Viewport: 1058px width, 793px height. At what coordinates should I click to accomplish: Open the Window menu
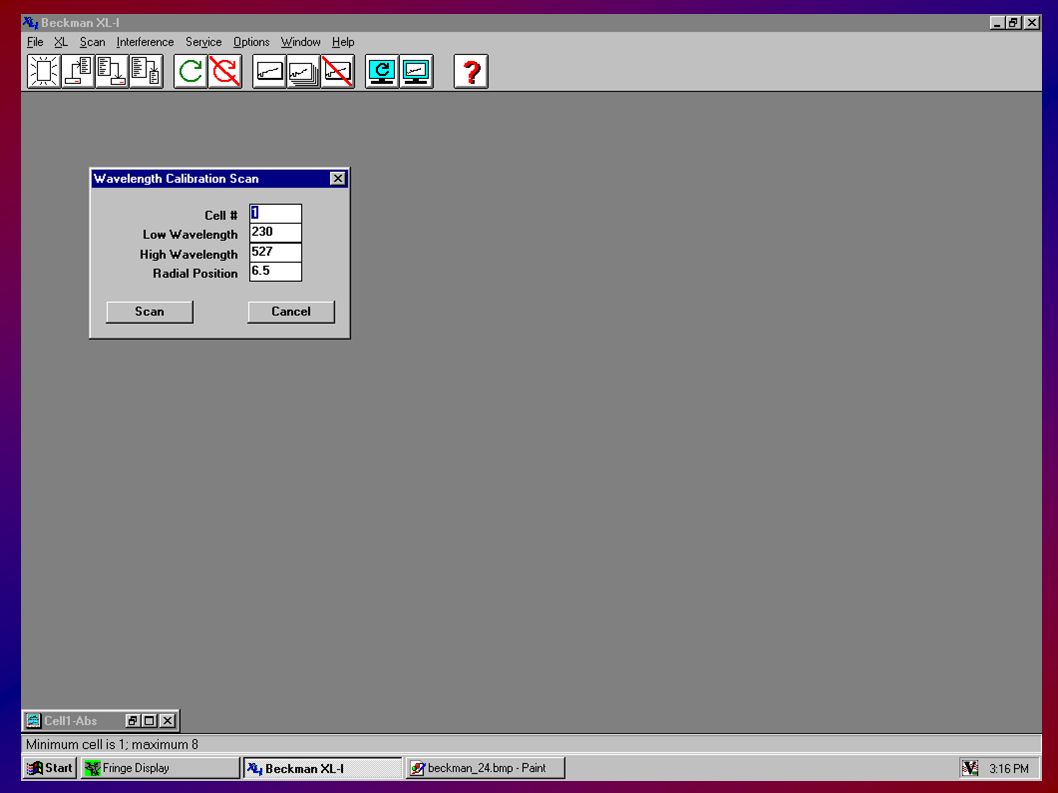(x=300, y=42)
